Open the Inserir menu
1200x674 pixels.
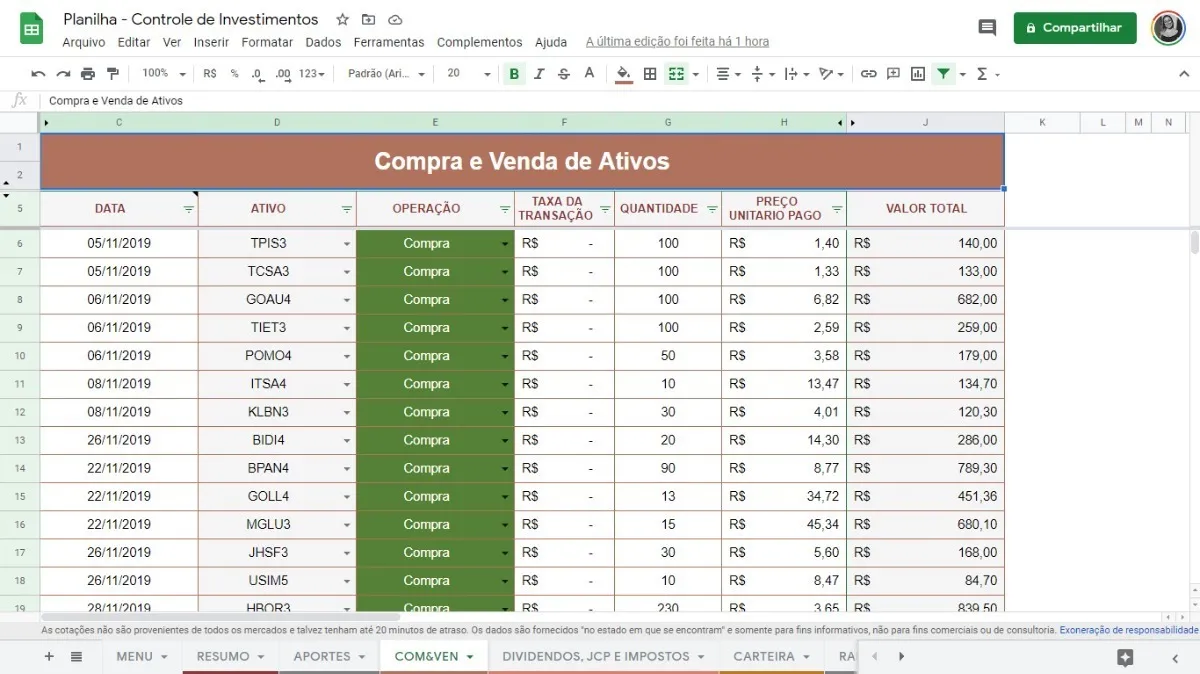pyautogui.click(x=211, y=42)
